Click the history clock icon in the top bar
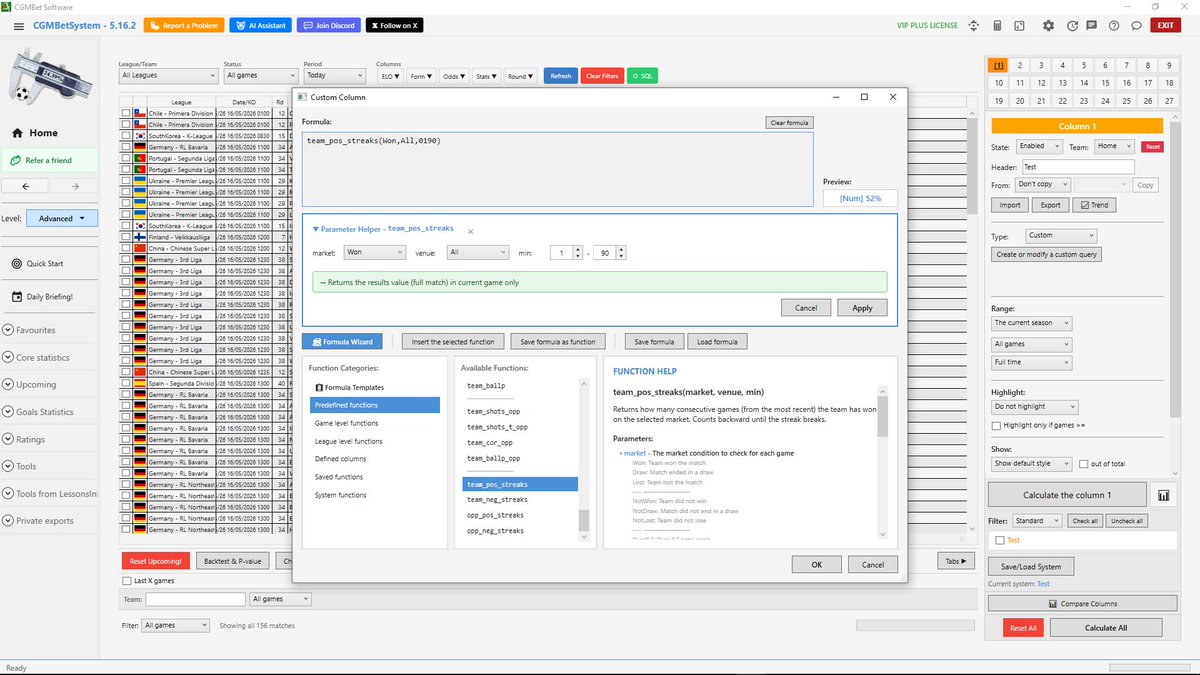Screen dimensions: 1200x675 click(x=1073, y=25)
